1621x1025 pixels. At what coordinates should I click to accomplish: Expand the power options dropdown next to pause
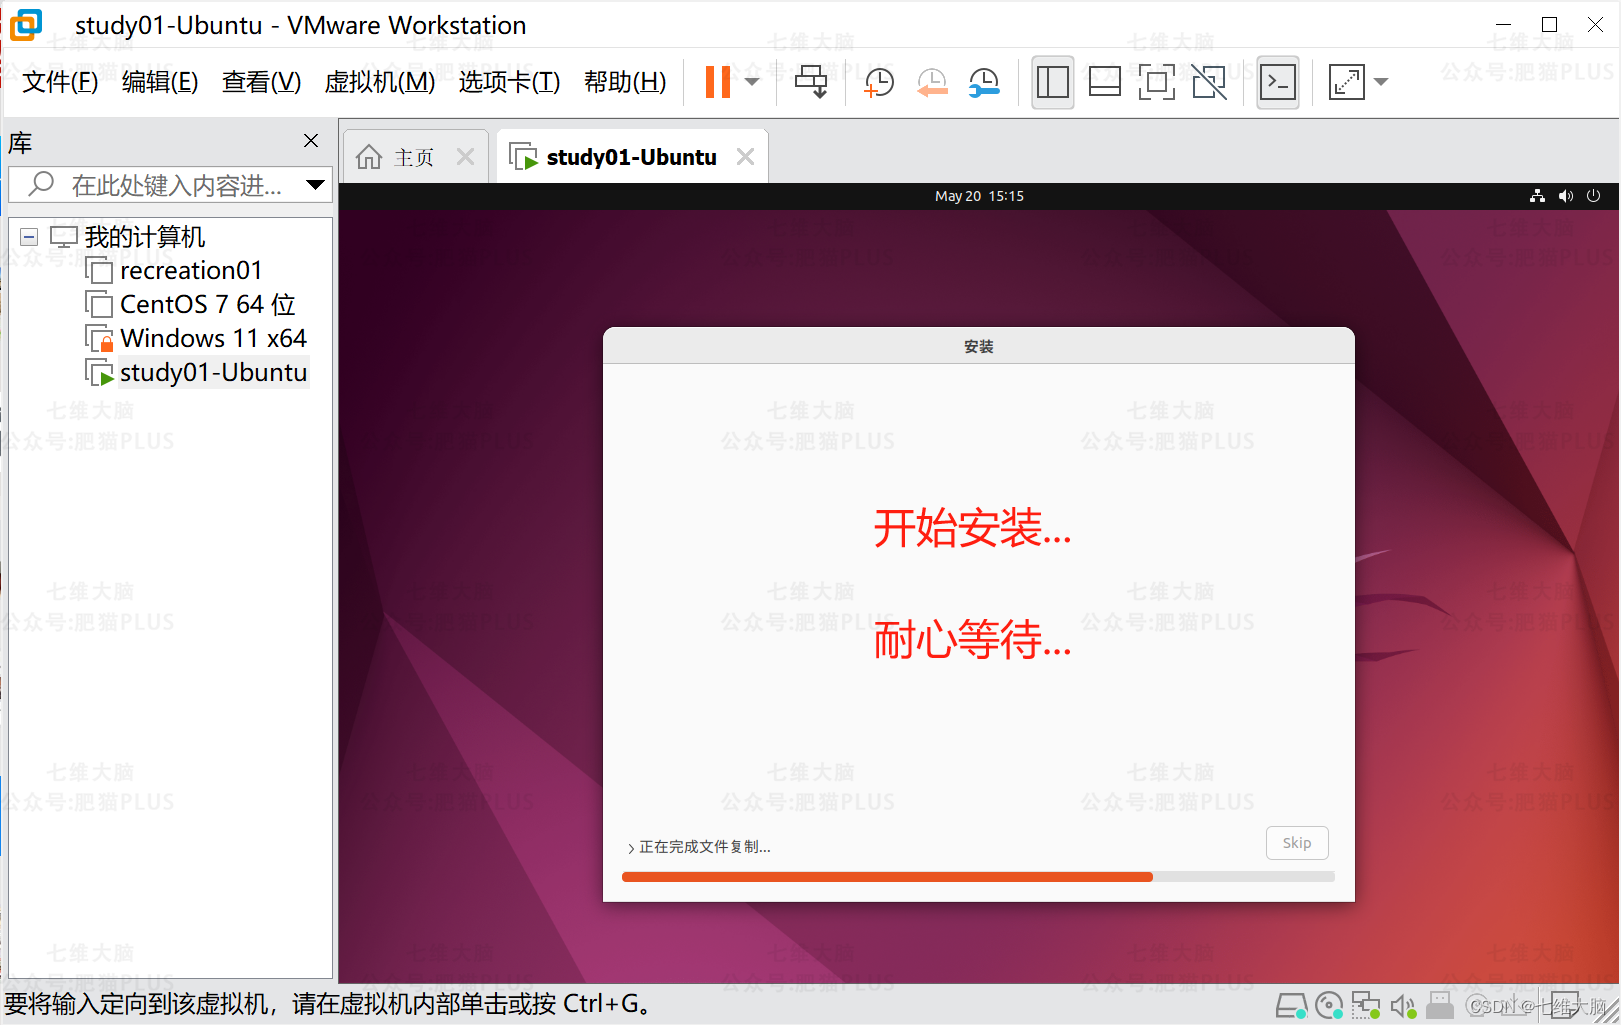(x=752, y=82)
